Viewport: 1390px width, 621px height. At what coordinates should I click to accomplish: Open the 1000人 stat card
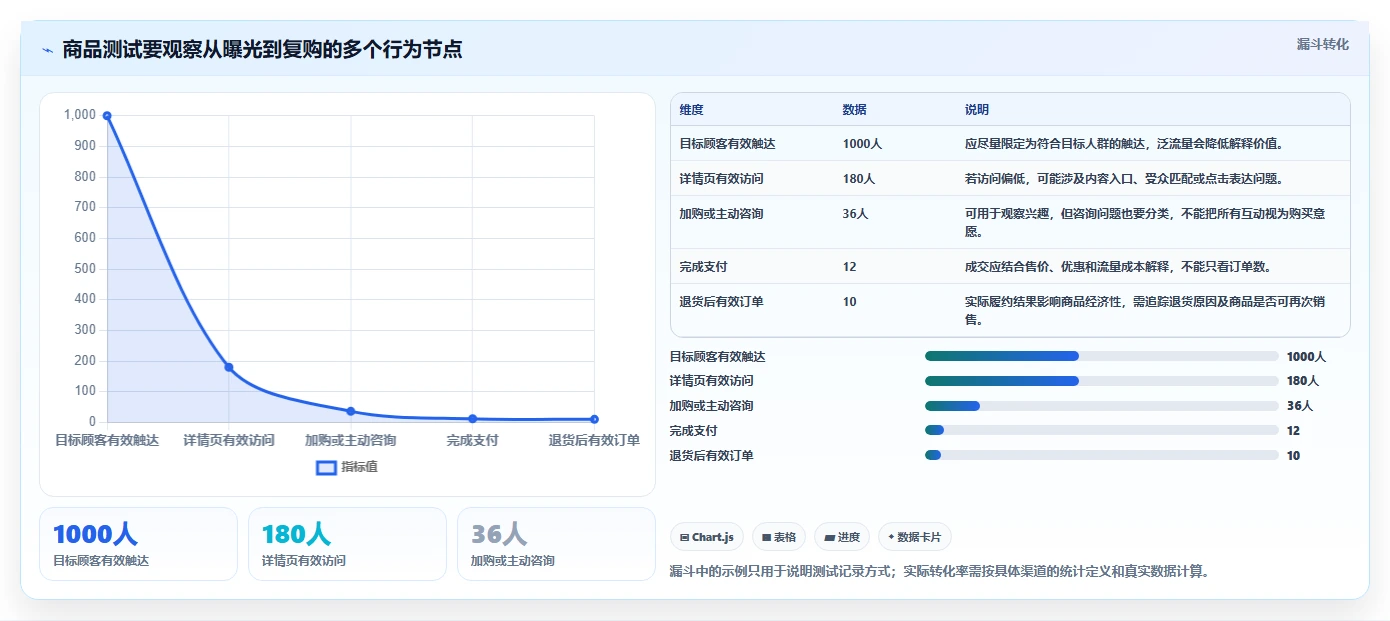(x=138, y=544)
